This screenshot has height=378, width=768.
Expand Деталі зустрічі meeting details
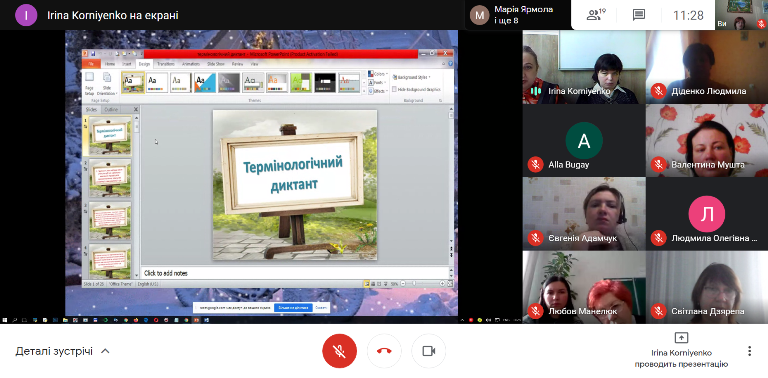tap(63, 351)
